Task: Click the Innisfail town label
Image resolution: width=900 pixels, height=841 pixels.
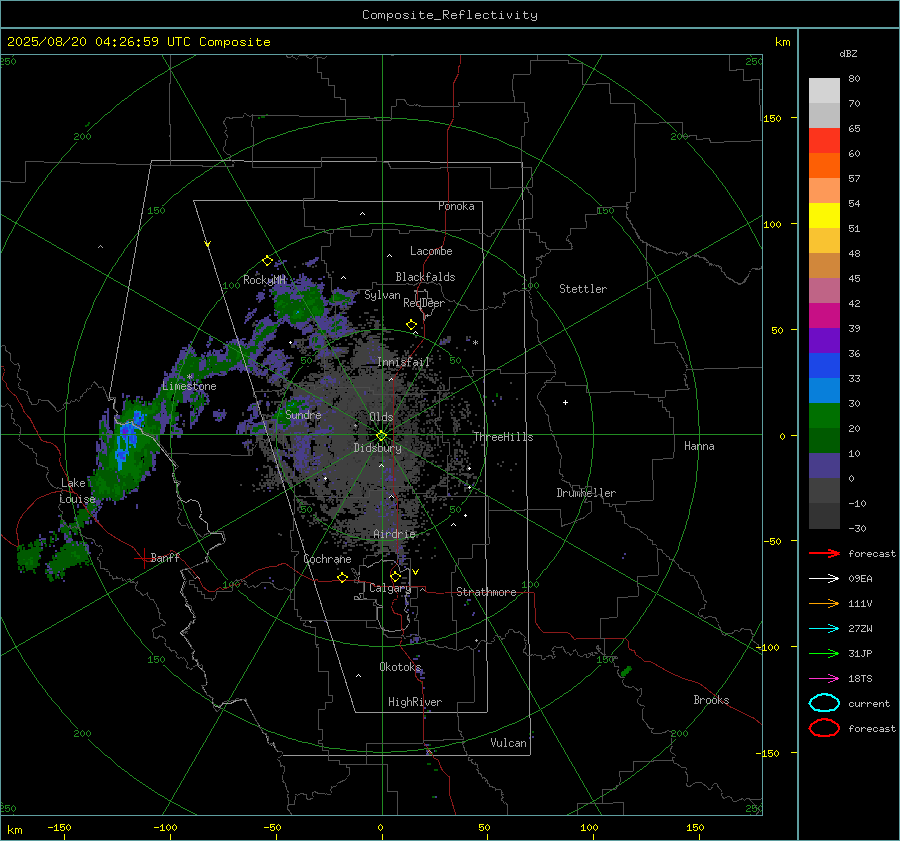Action: point(403,362)
